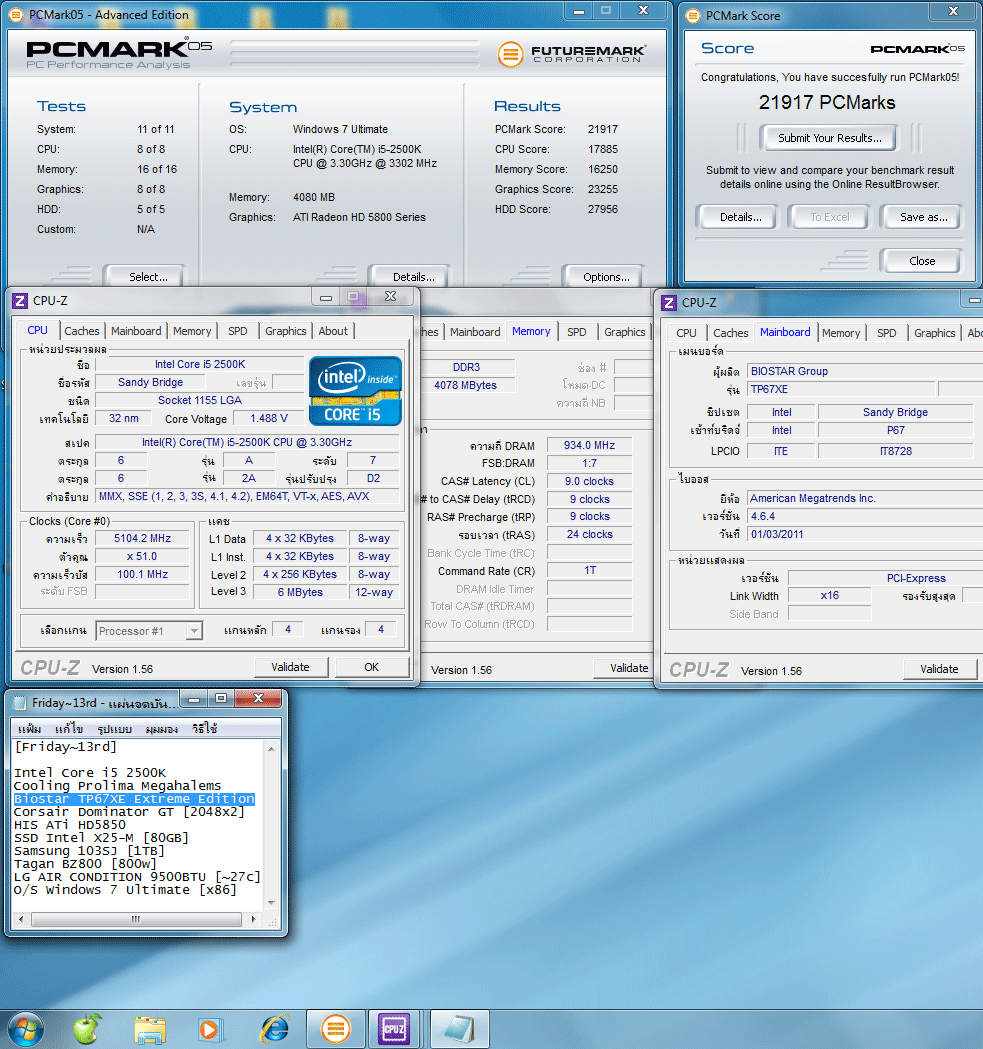Click the BIOS date 01/03/2011 field
This screenshot has width=983, height=1049.
863,534
